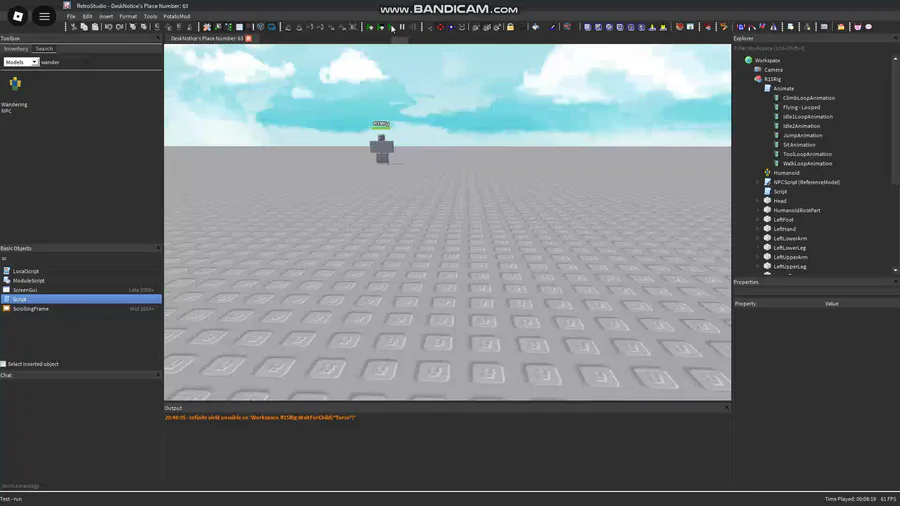
Task: Open the Models category dropdown
Action: [x=21, y=62]
